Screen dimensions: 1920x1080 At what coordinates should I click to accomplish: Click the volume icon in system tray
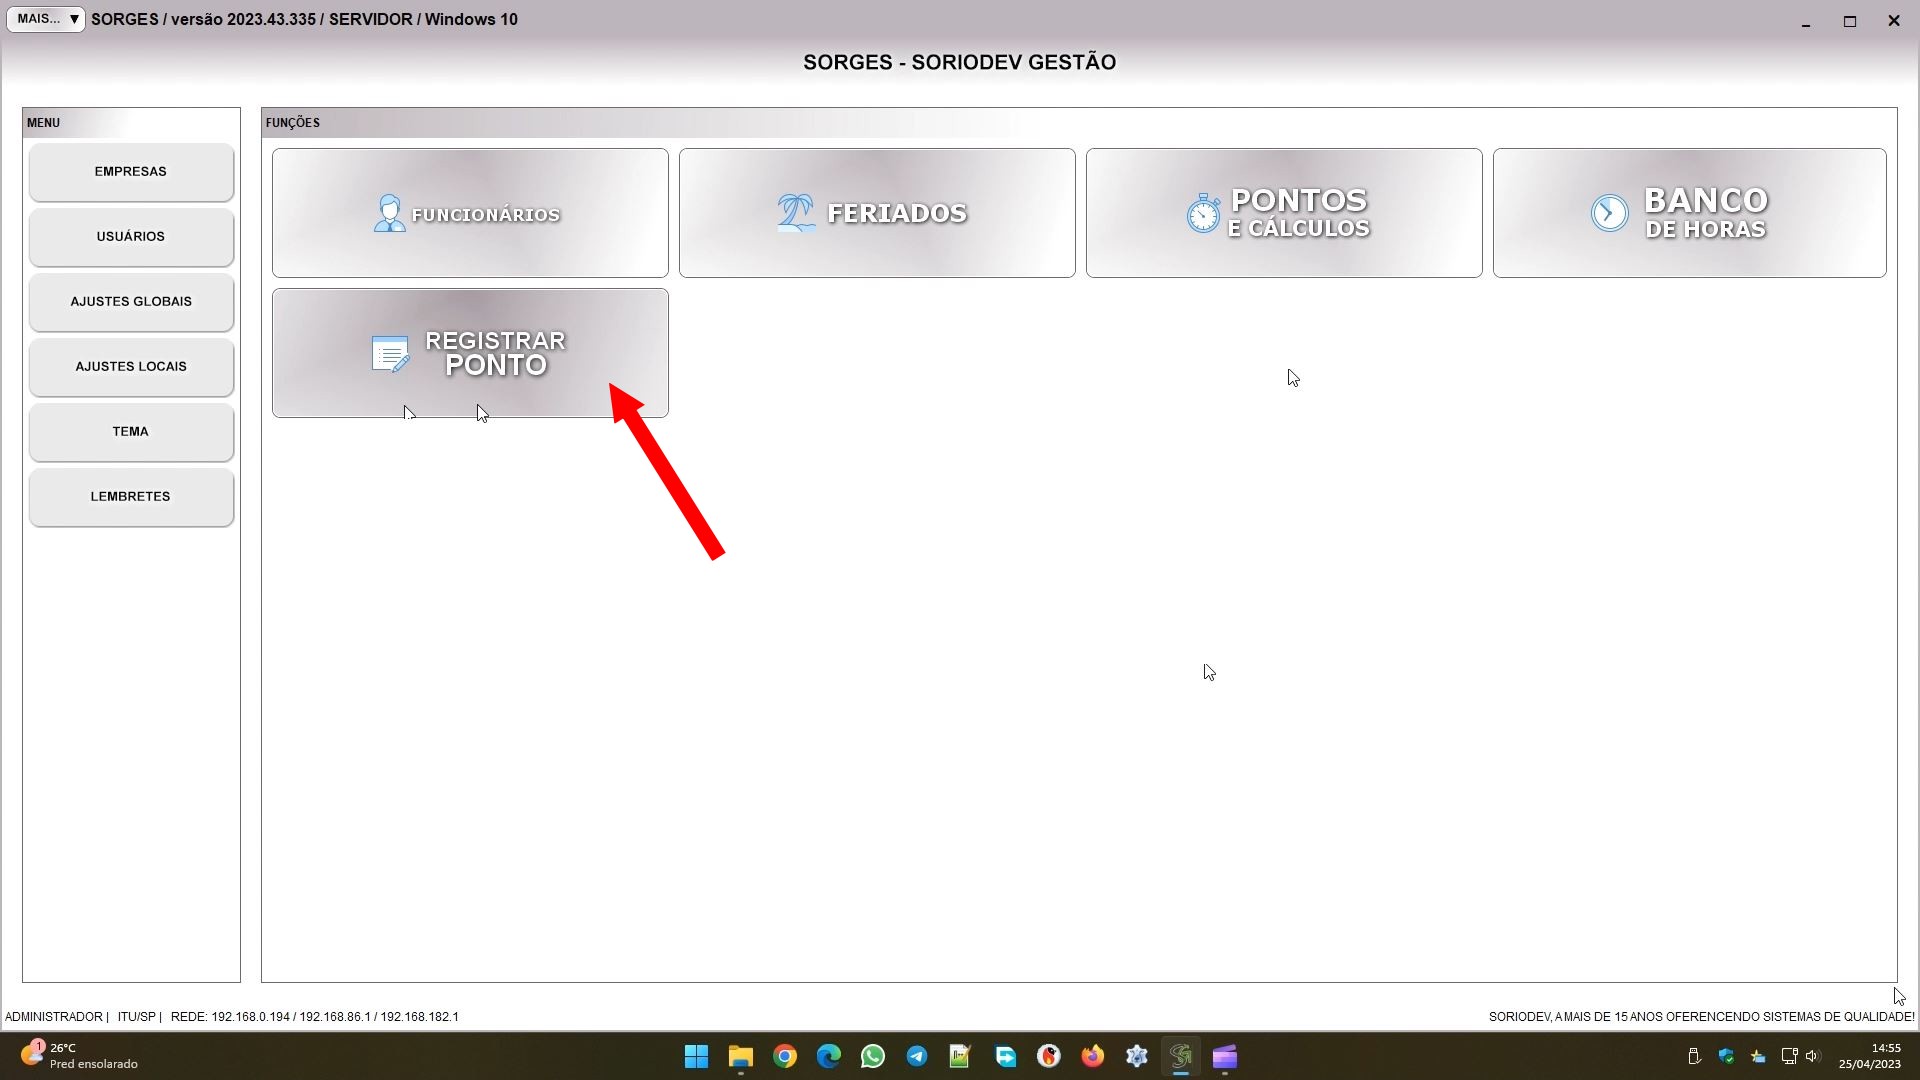(1812, 1056)
